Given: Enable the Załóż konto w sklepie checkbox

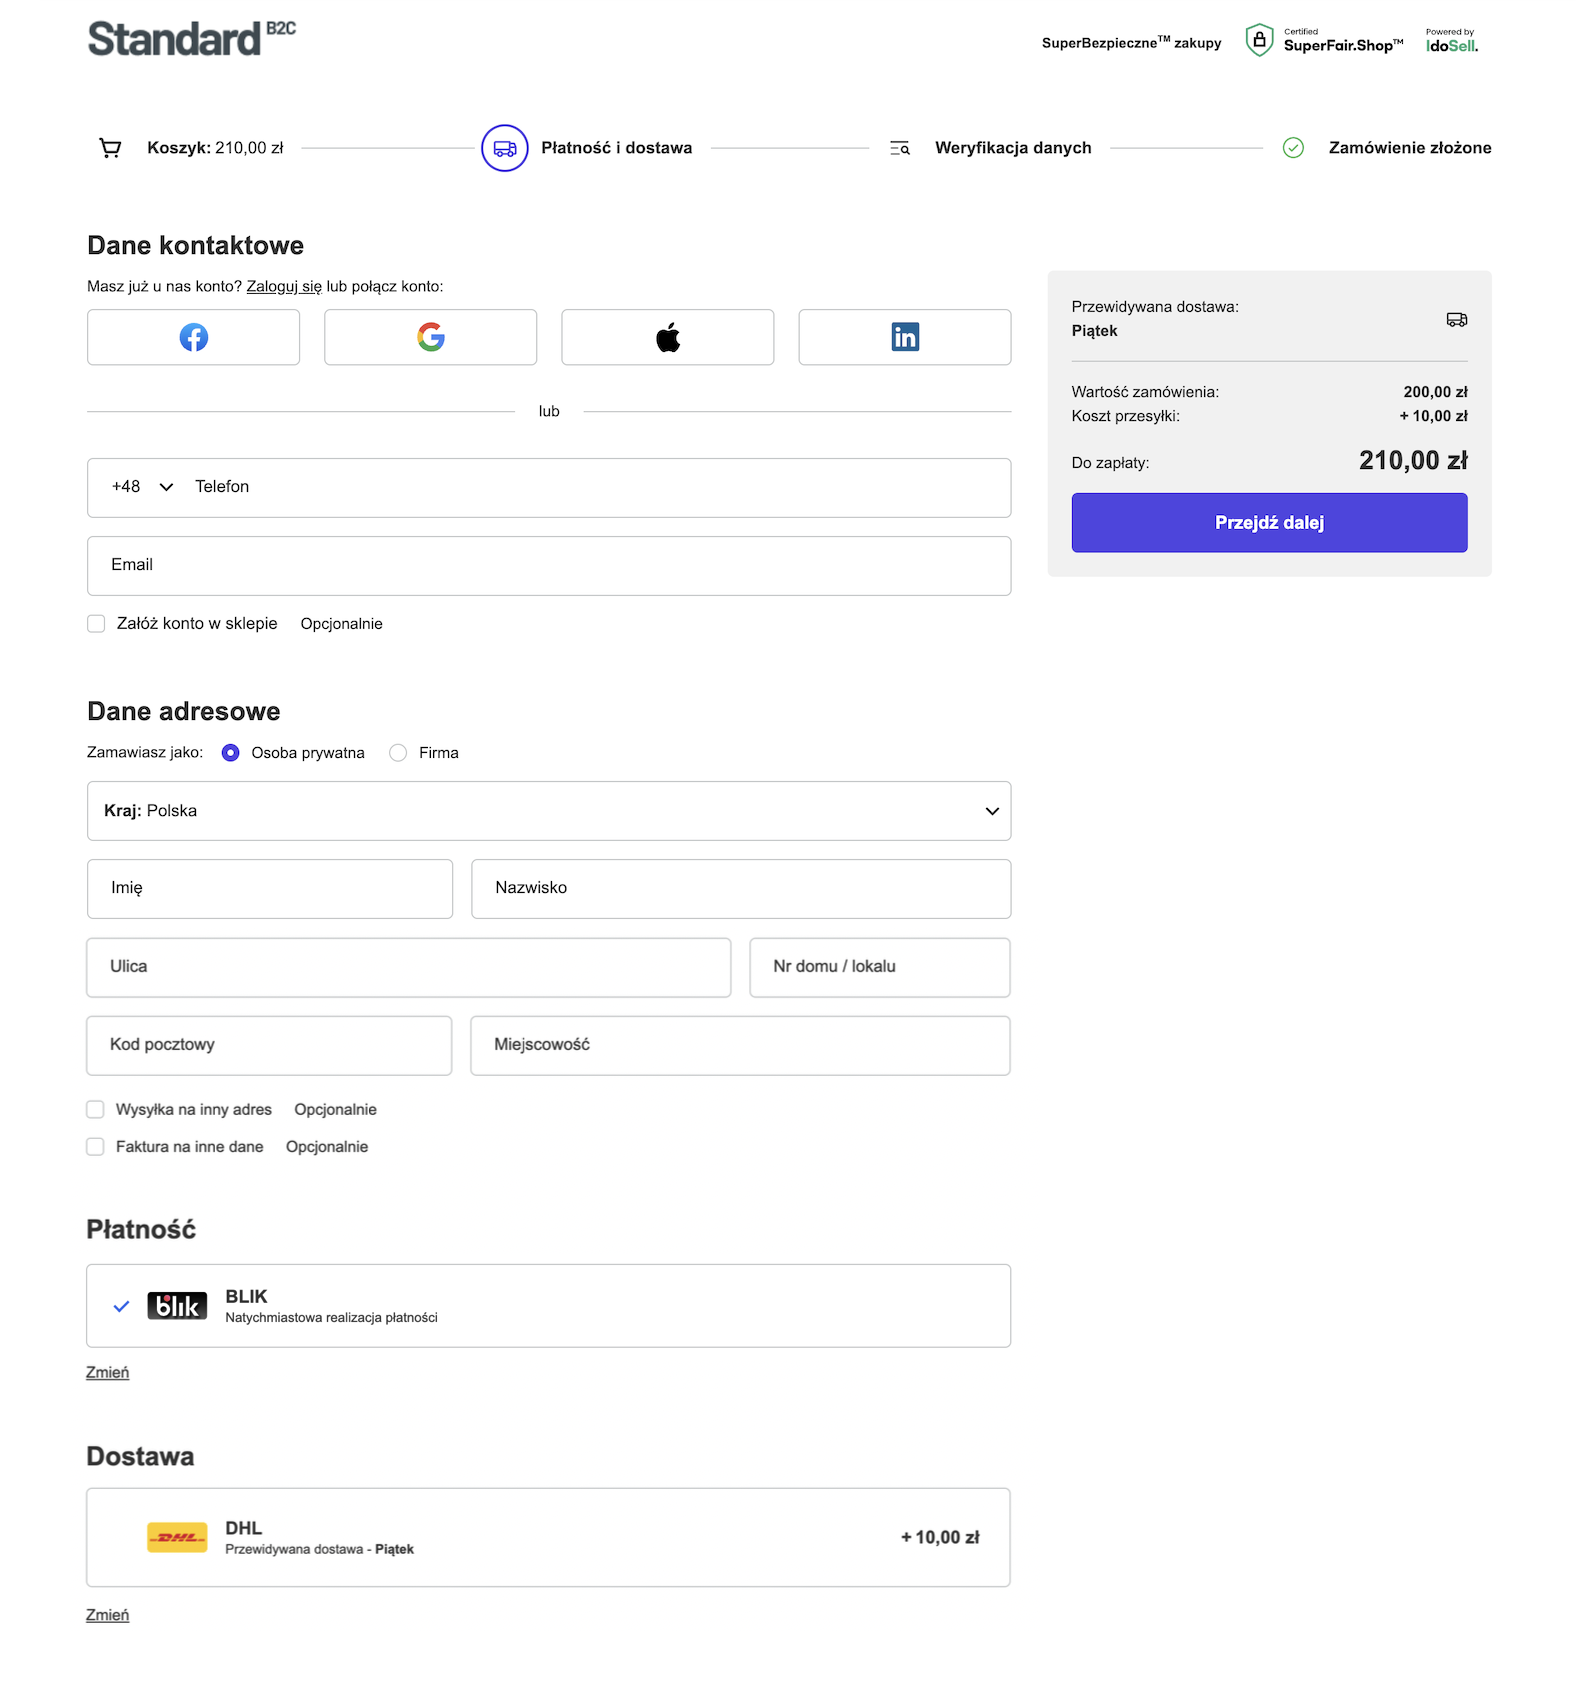Looking at the screenshot, I should point(96,623).
